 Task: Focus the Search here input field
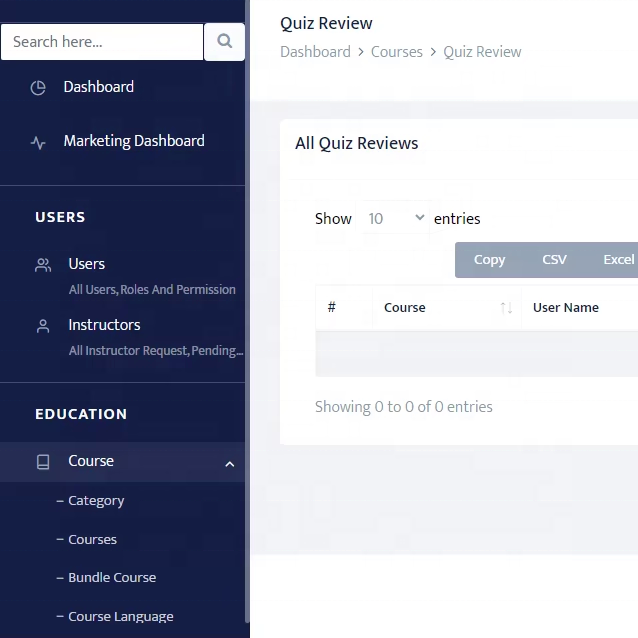[102, 42]
